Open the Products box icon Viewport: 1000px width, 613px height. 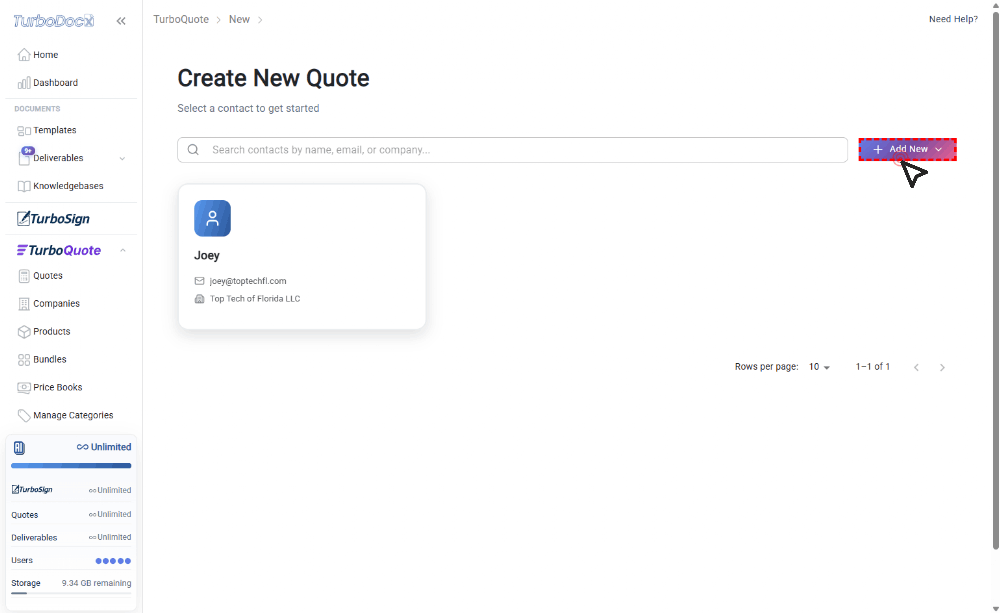coord(24,332)
